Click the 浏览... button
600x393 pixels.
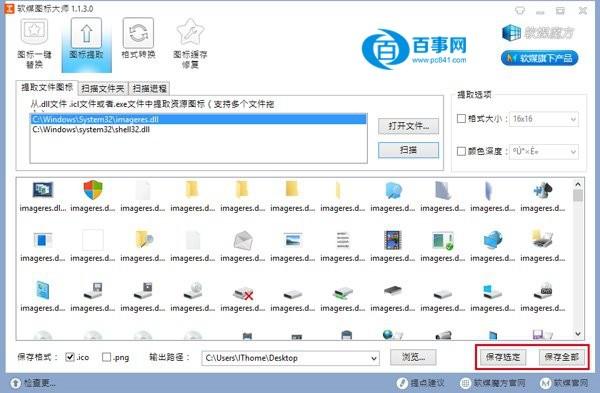(x=413, y=357)
